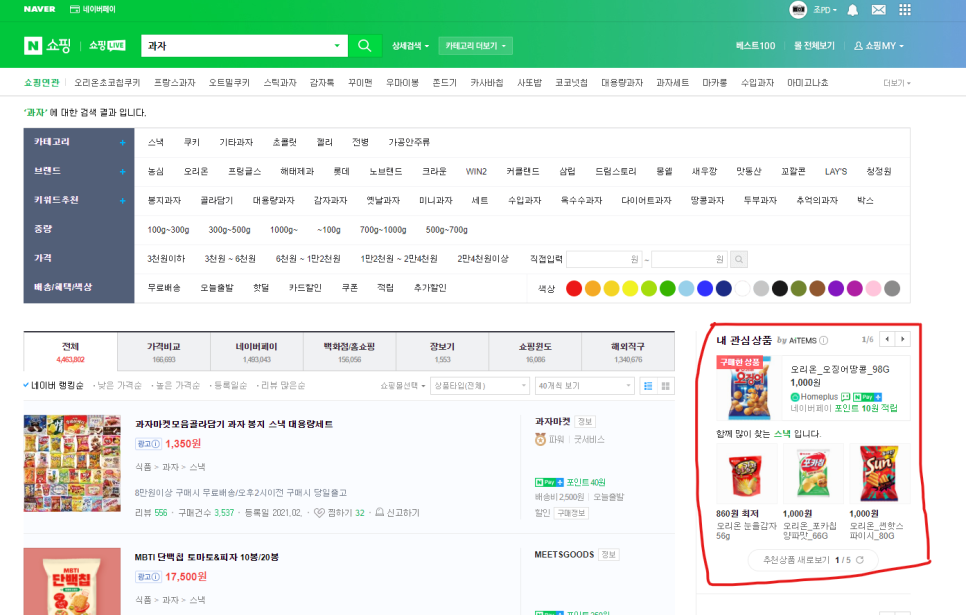Viewport: 966px width, 615px height.
Task: Open 상세검색 dropdown
Action: [410, 46]
